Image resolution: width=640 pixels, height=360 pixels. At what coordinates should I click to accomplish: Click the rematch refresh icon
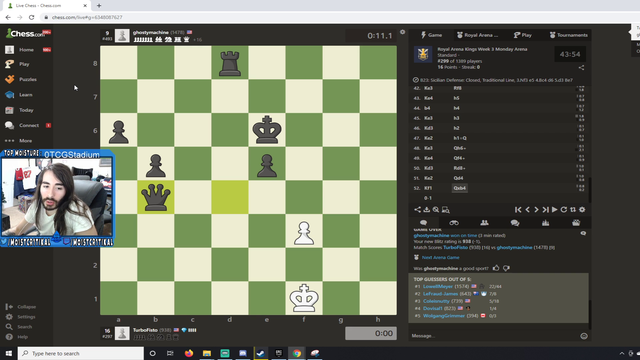pos(564,209)
